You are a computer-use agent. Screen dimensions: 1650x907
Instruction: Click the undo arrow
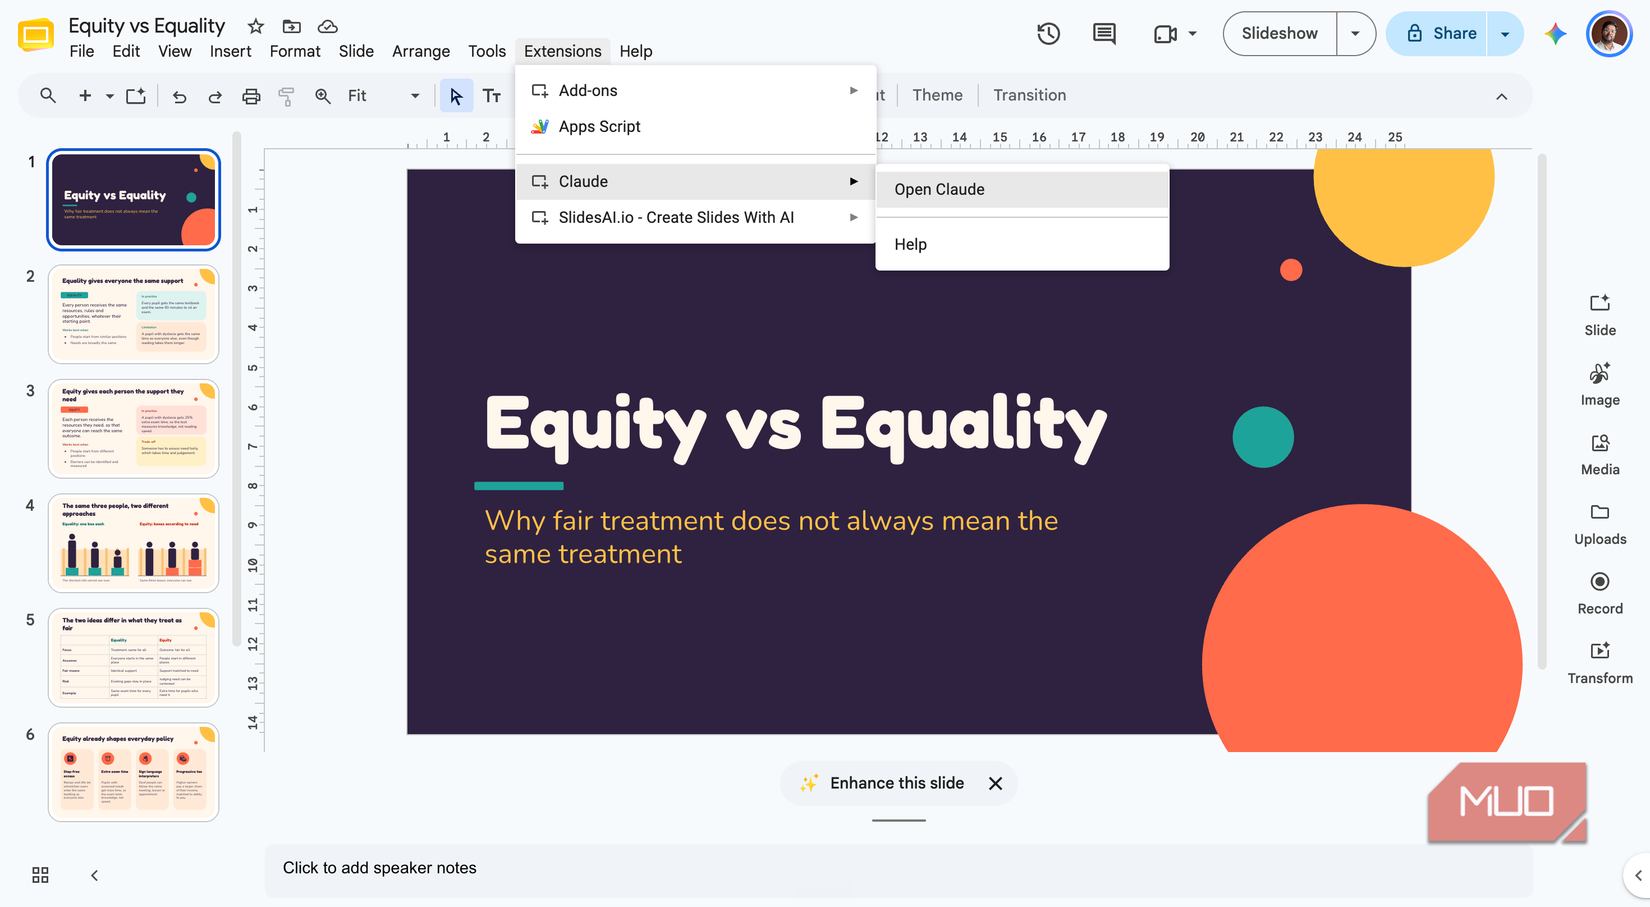[x=179, y=96]
